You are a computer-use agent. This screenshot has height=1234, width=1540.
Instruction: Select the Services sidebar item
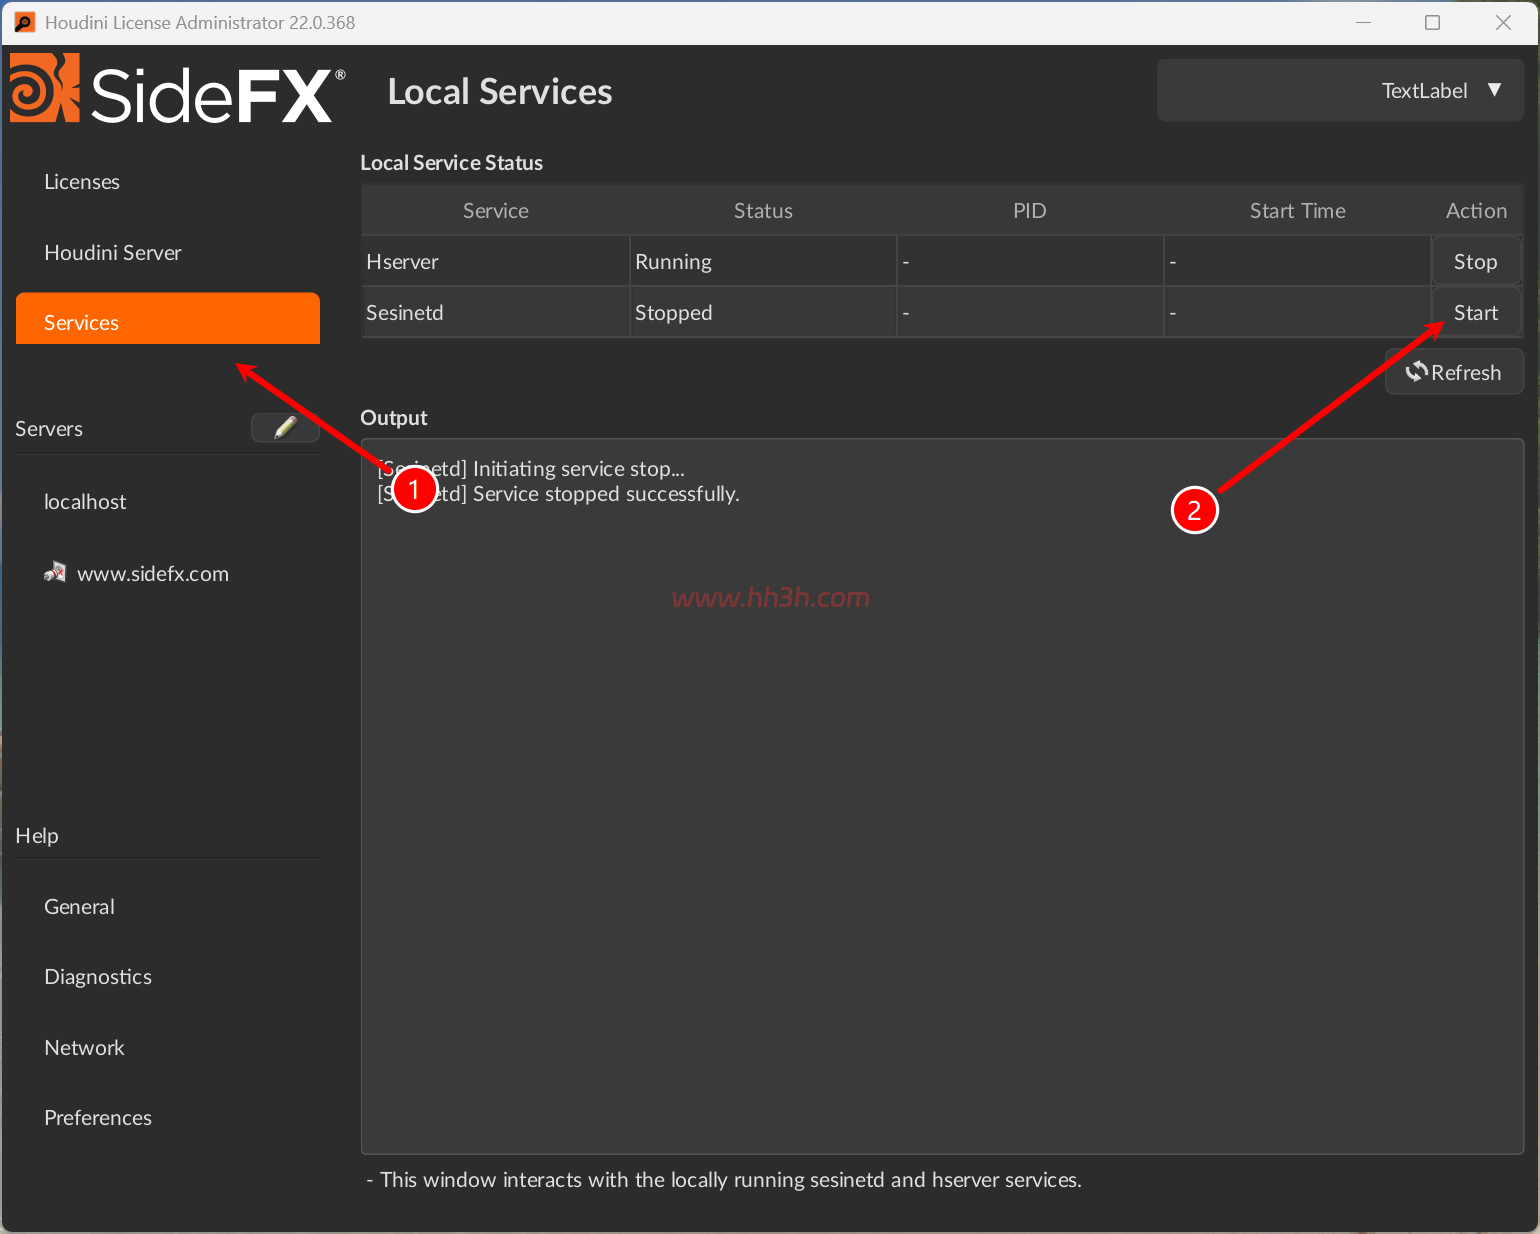[168, 319]
